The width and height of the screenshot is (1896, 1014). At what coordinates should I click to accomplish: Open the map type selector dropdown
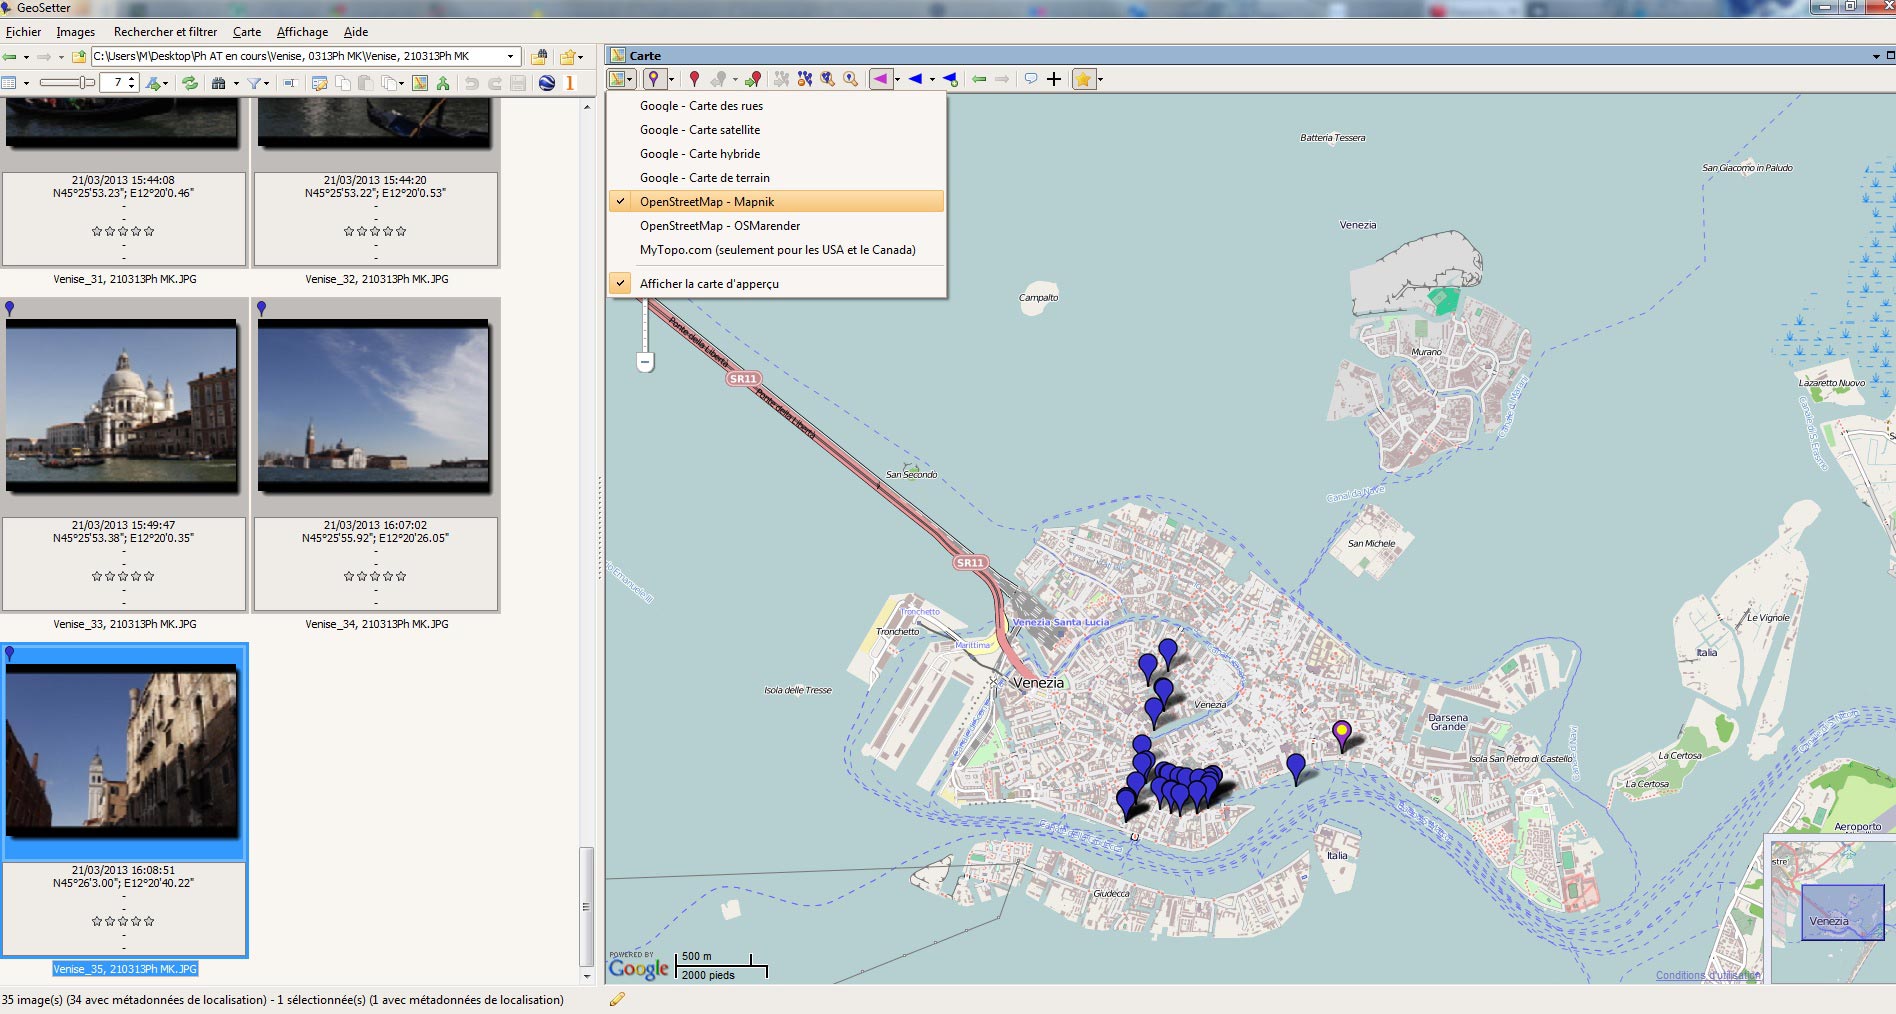tap(629, 79)
